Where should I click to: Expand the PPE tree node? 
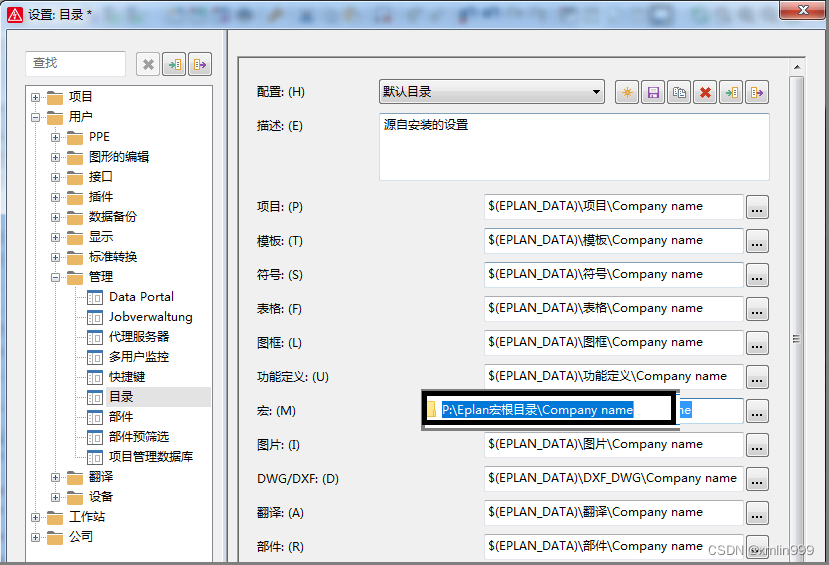(56, 137)
